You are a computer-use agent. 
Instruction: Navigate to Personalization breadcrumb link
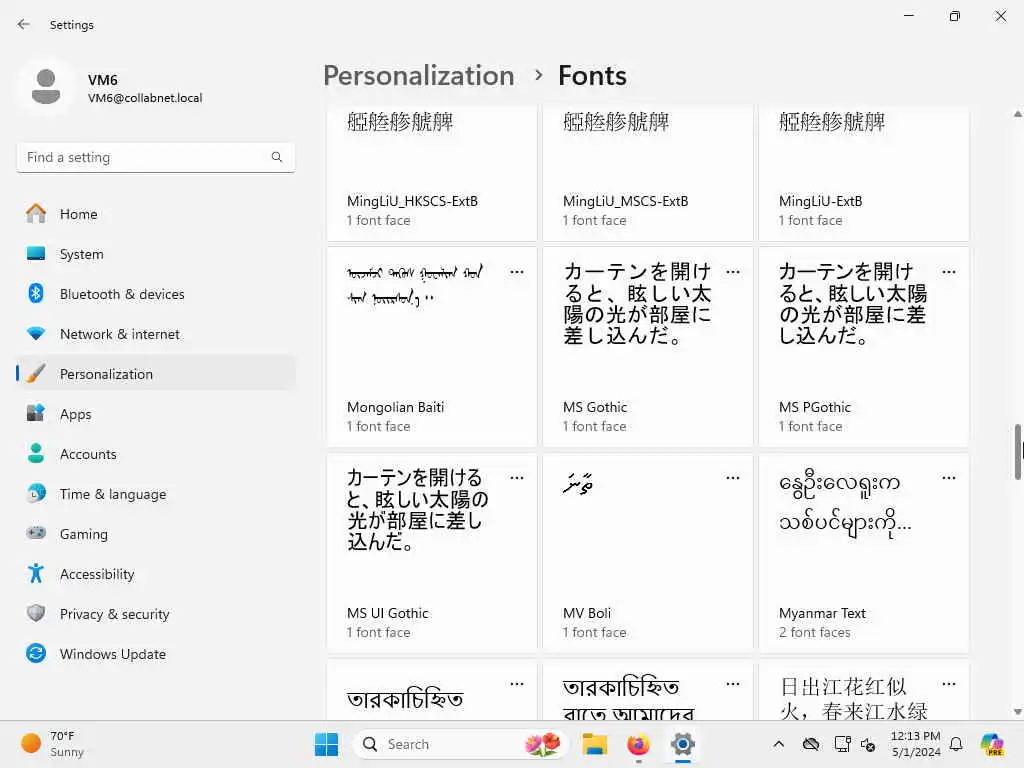point(419,76)
